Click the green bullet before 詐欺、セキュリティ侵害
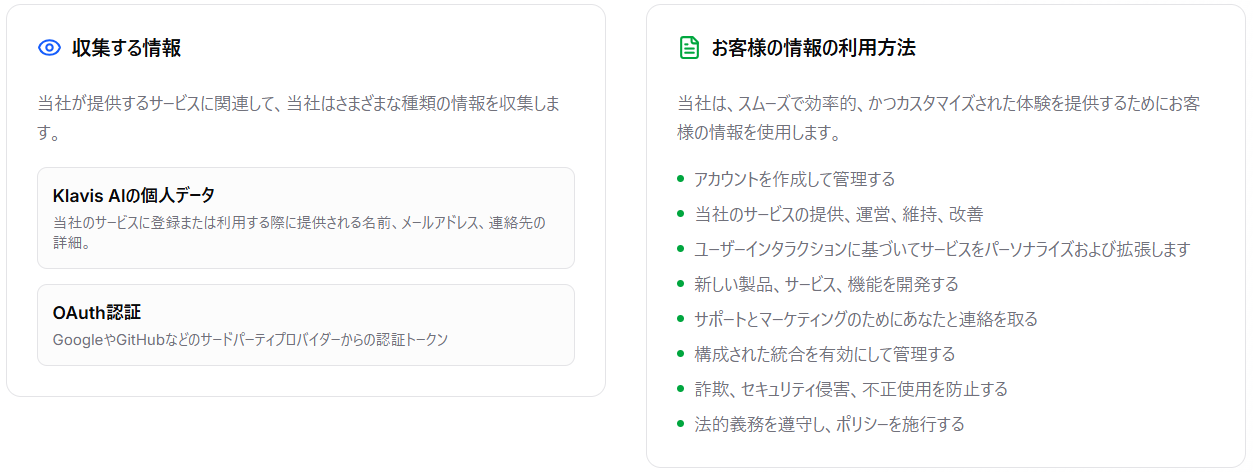 681,389
